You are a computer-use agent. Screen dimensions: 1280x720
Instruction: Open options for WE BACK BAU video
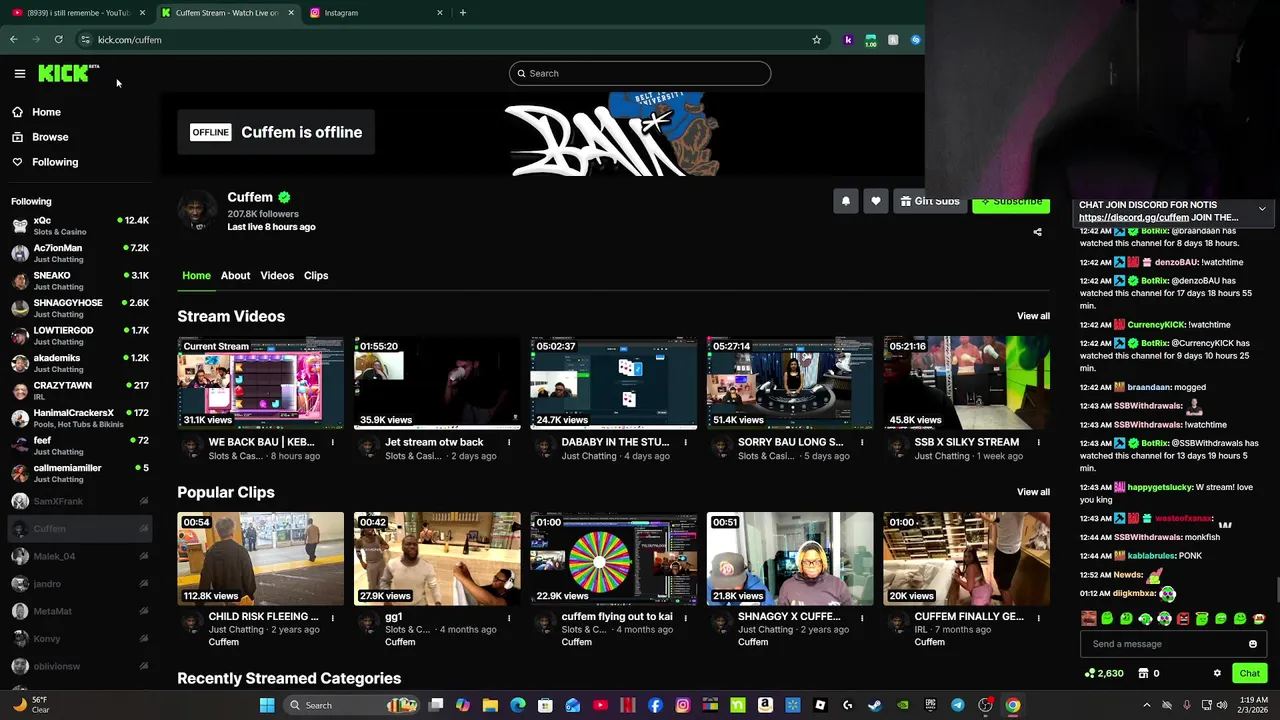[x=333, y=442]
